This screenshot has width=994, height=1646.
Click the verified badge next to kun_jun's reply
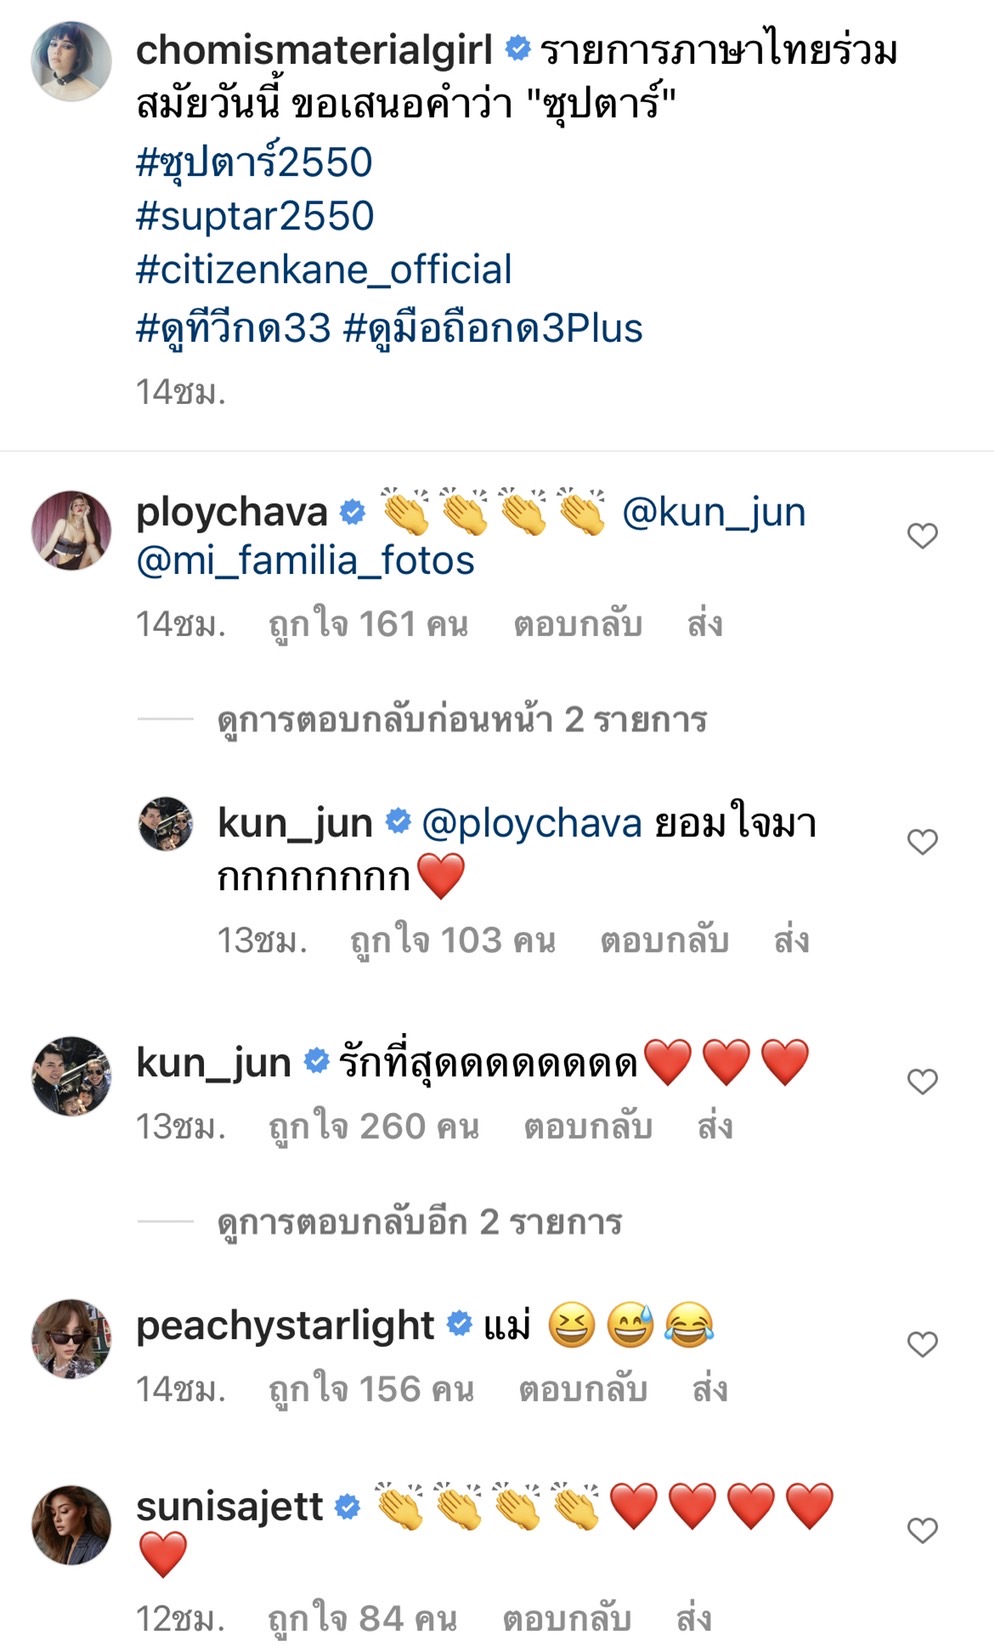click(400, 823)
